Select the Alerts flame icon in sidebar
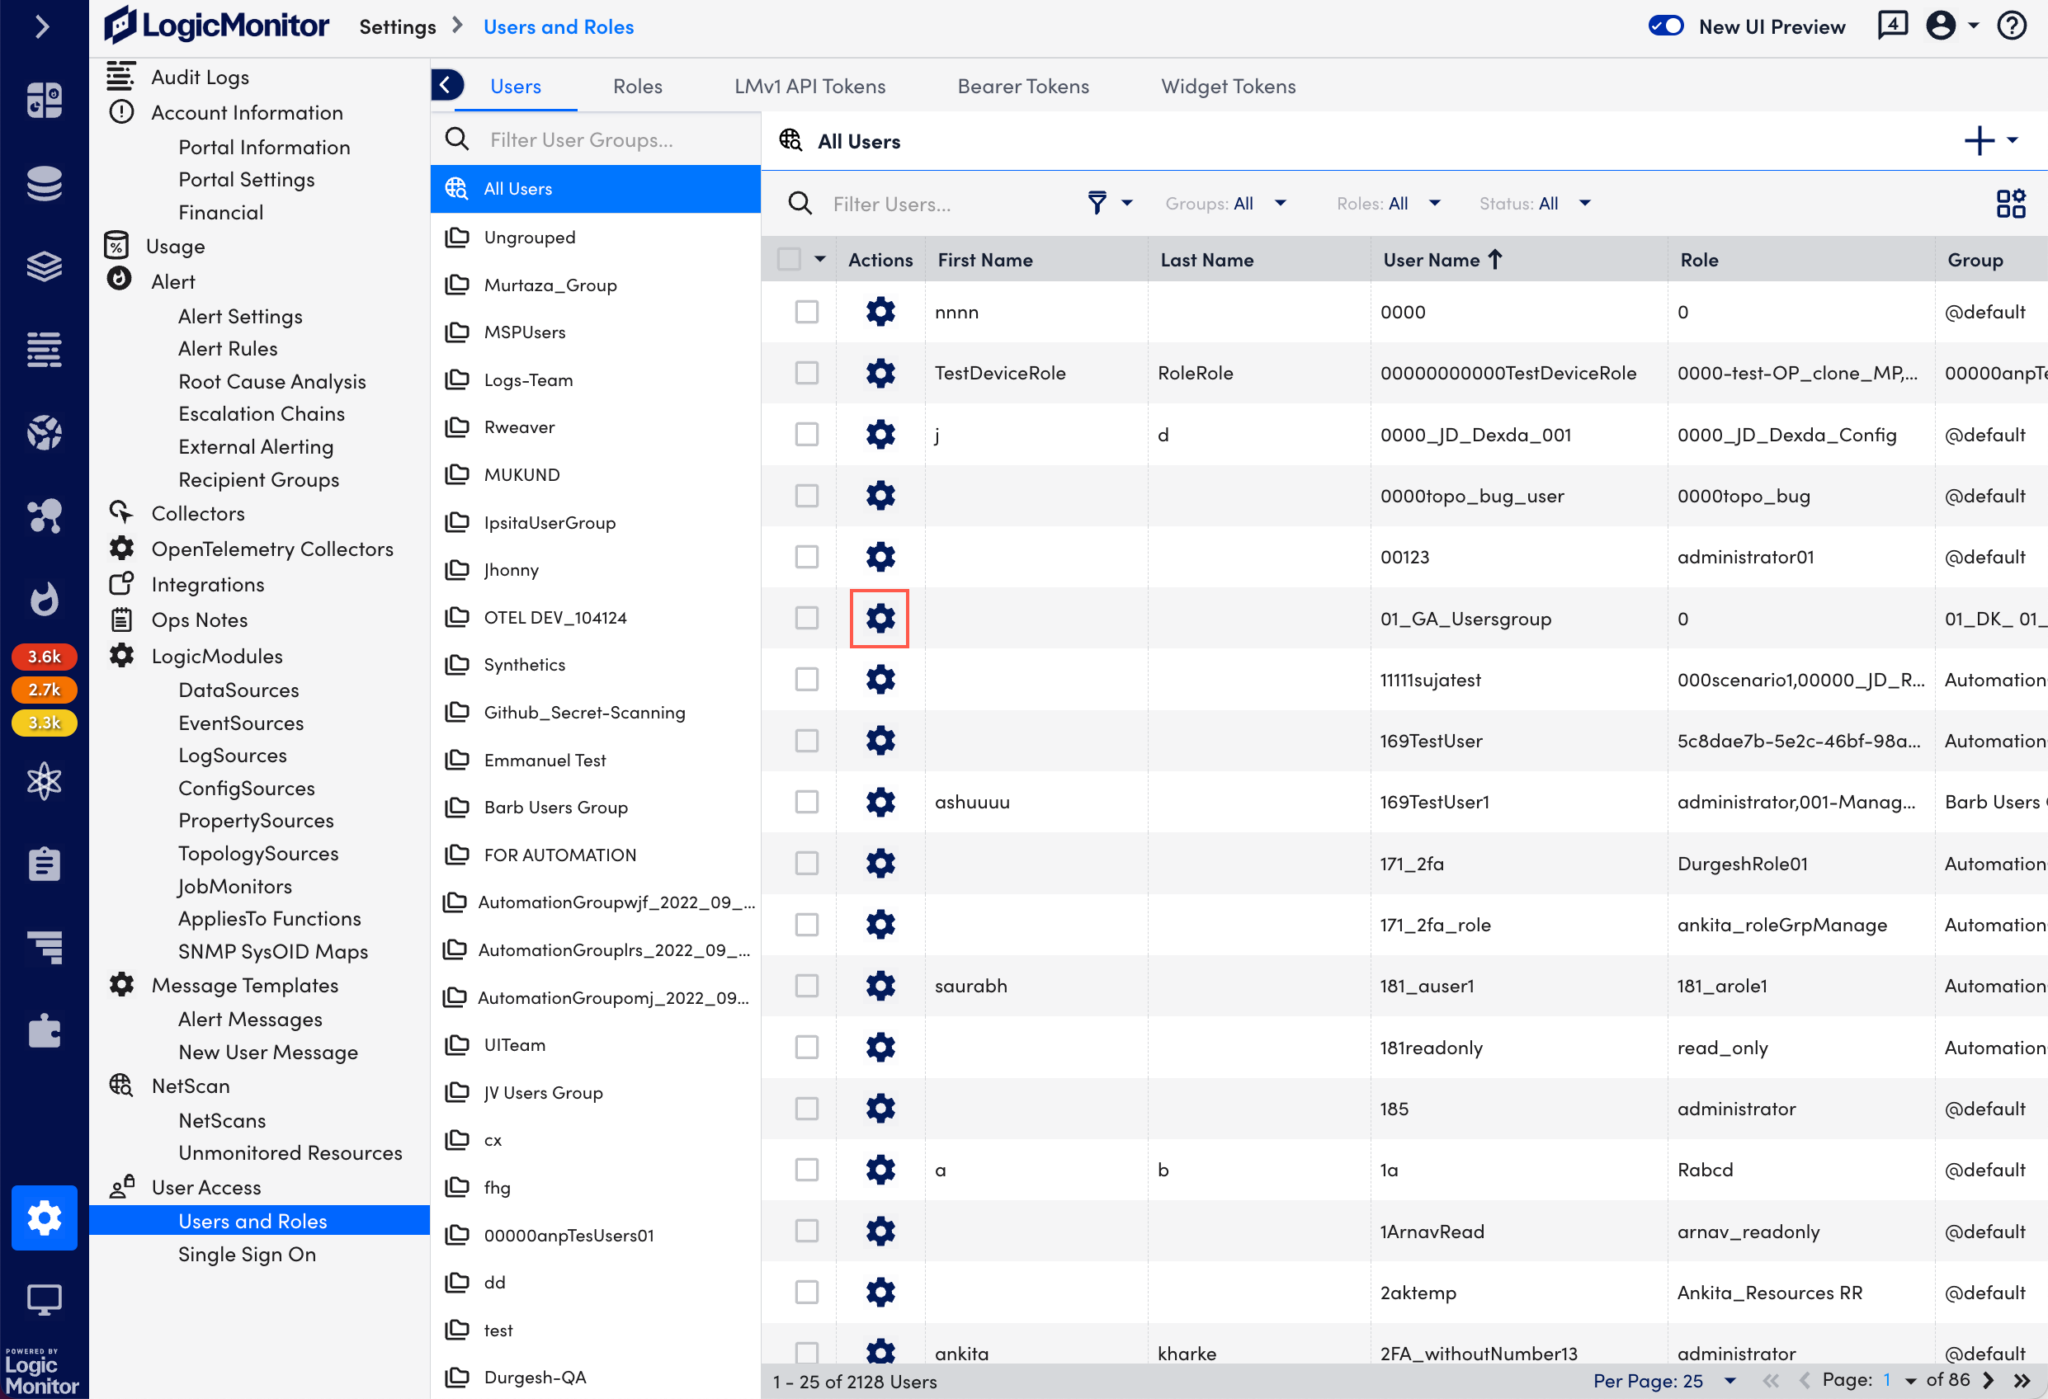Viewport: 2048px width, 1399px height. [44, 600]
